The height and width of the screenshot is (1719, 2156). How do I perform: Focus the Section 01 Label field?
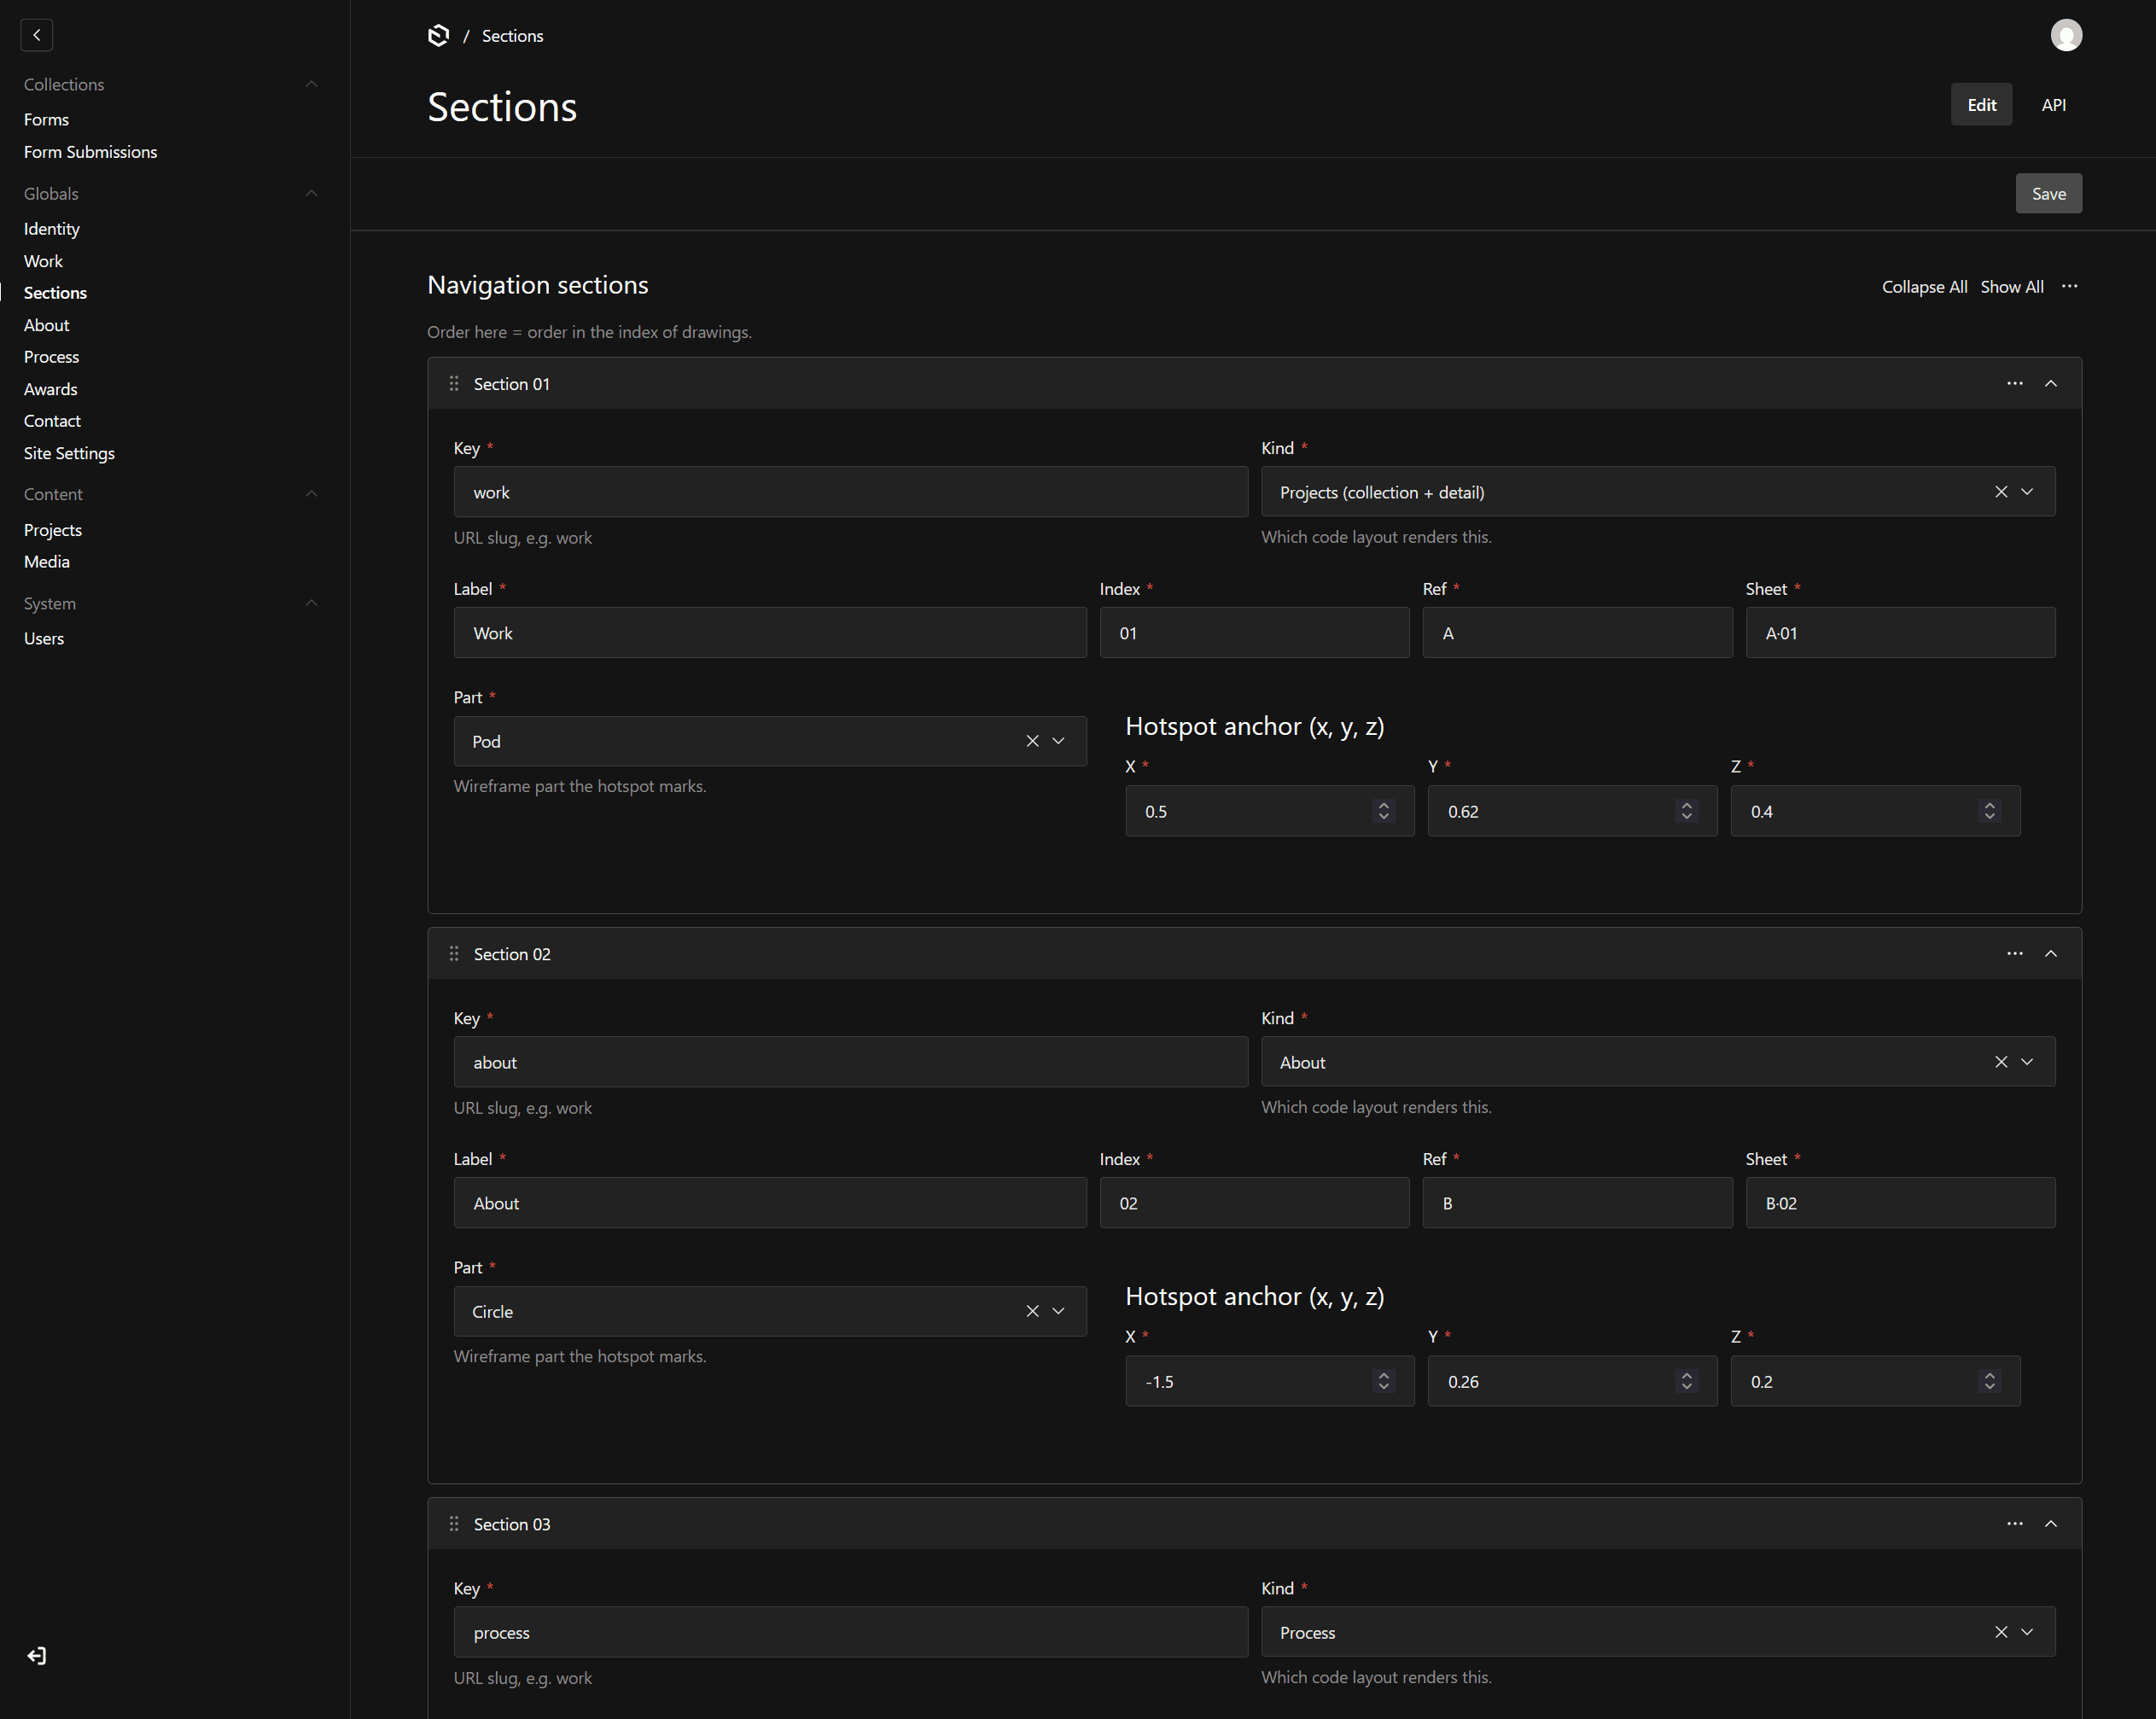click(770, 633)
